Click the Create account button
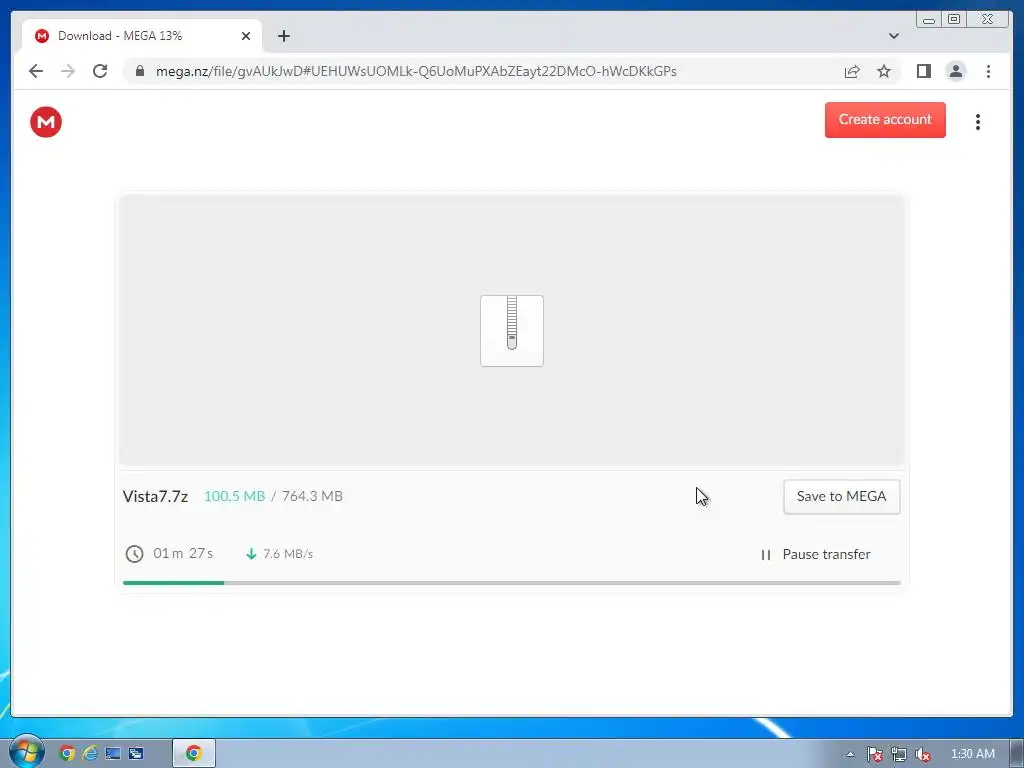 click(x=885, y=120)
